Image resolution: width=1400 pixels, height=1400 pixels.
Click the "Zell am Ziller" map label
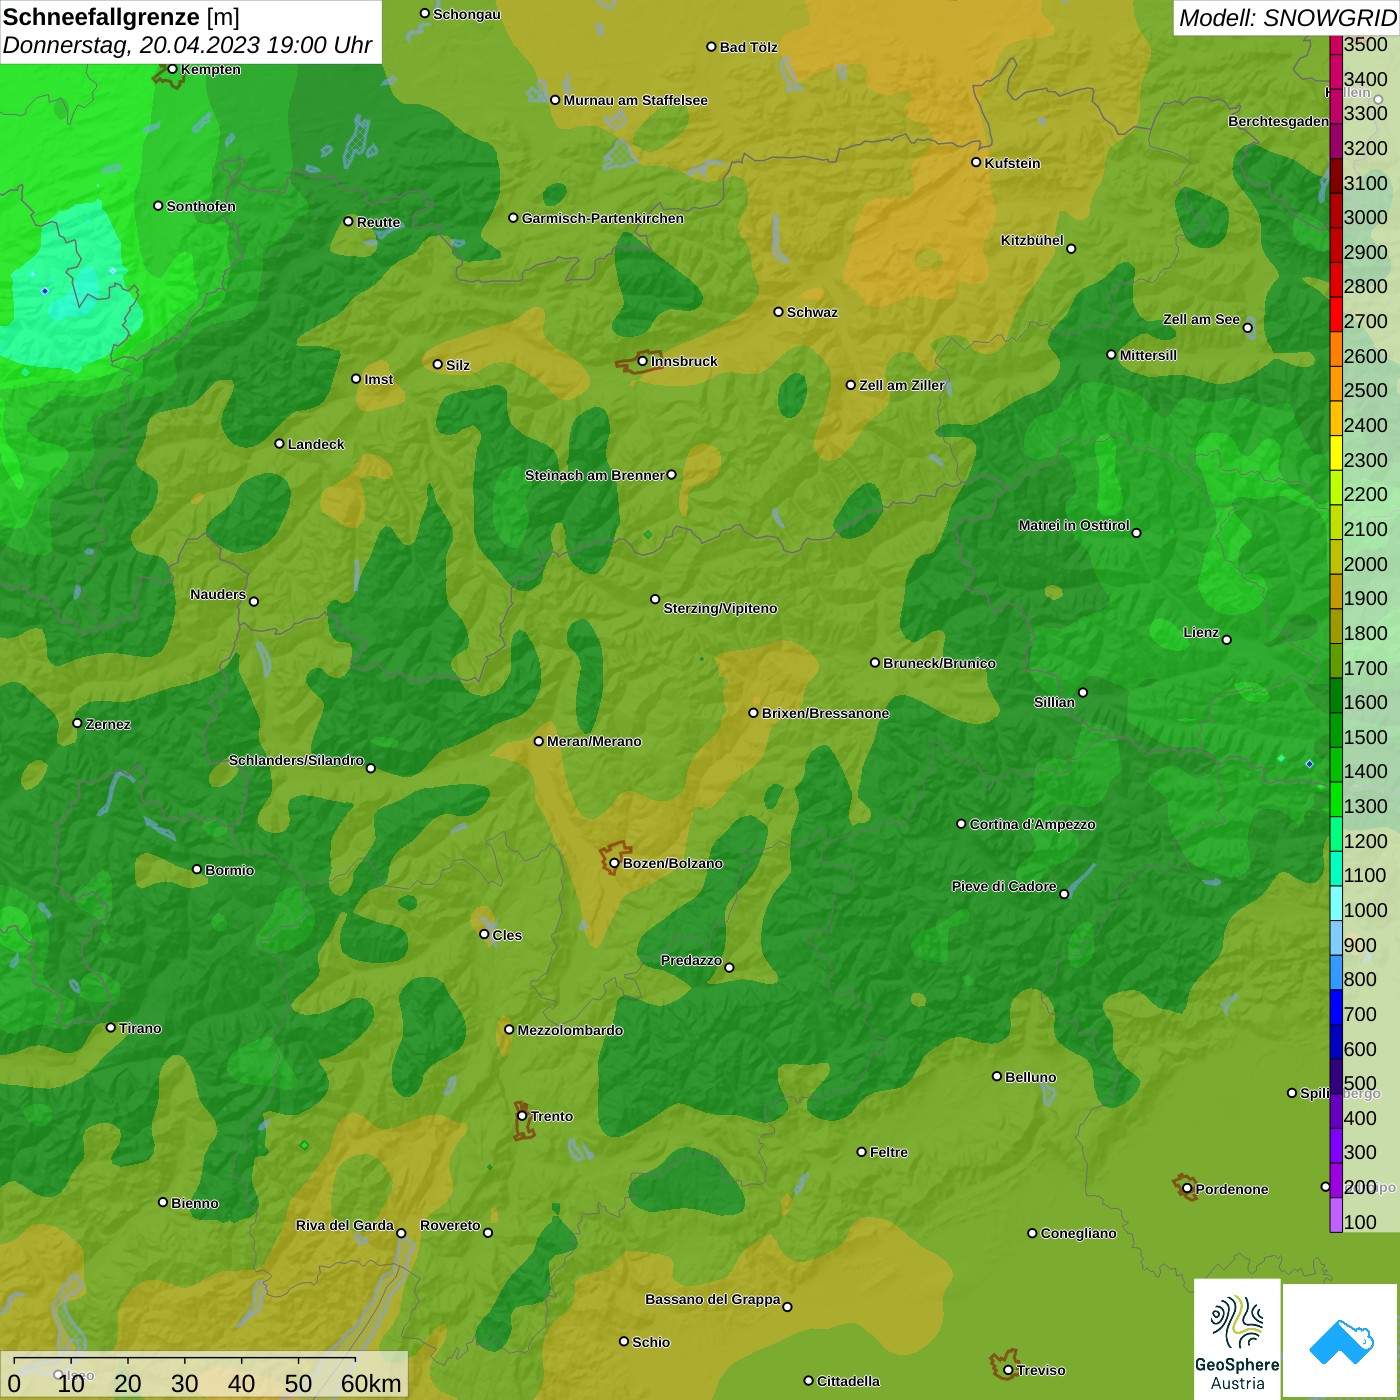(x=902, y=385)
